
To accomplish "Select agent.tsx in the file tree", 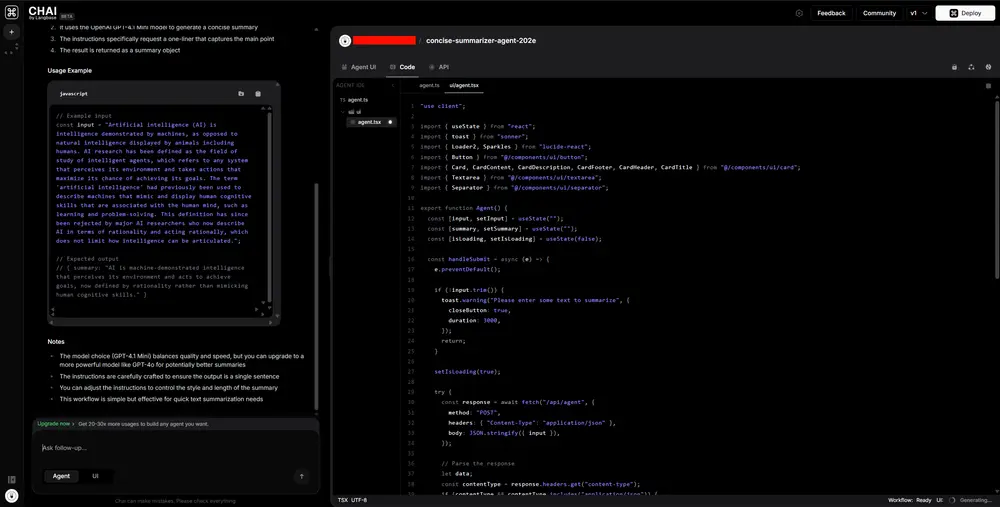I will tap(369, 122).
